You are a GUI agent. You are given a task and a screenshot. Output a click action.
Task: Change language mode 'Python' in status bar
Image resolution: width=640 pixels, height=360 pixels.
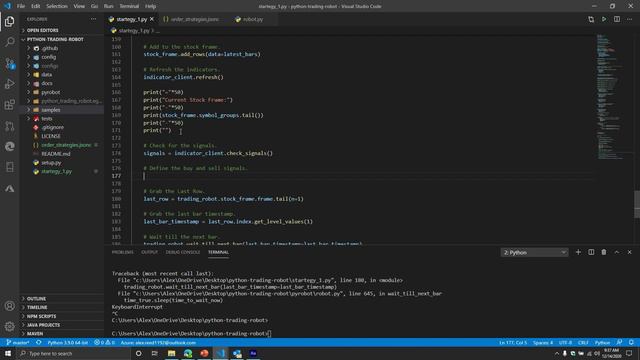tap(602, 342)
